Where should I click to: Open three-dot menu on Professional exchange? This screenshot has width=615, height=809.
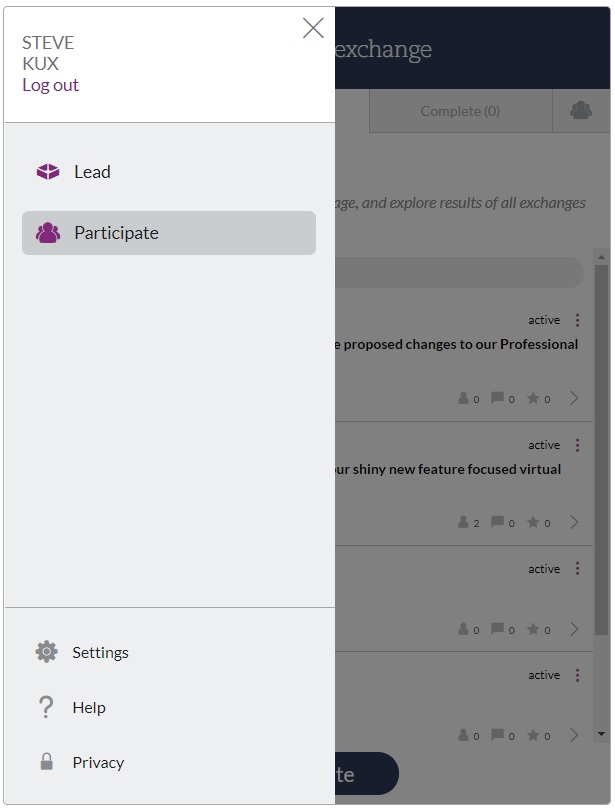577,320
